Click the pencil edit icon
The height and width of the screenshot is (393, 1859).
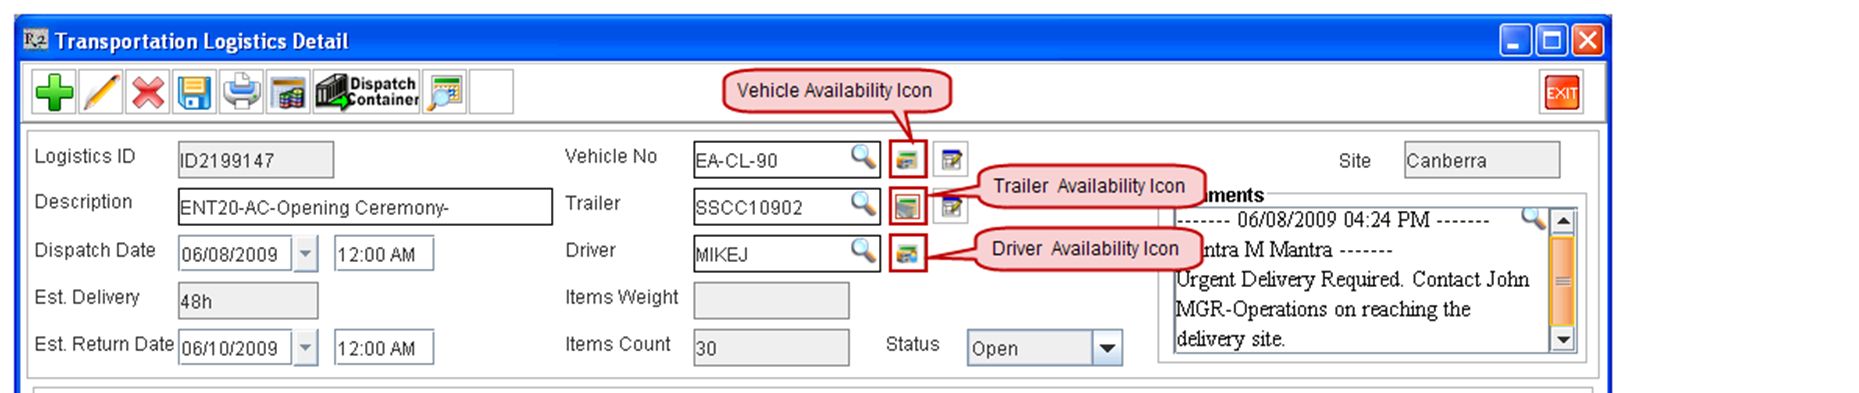[101, 92]
